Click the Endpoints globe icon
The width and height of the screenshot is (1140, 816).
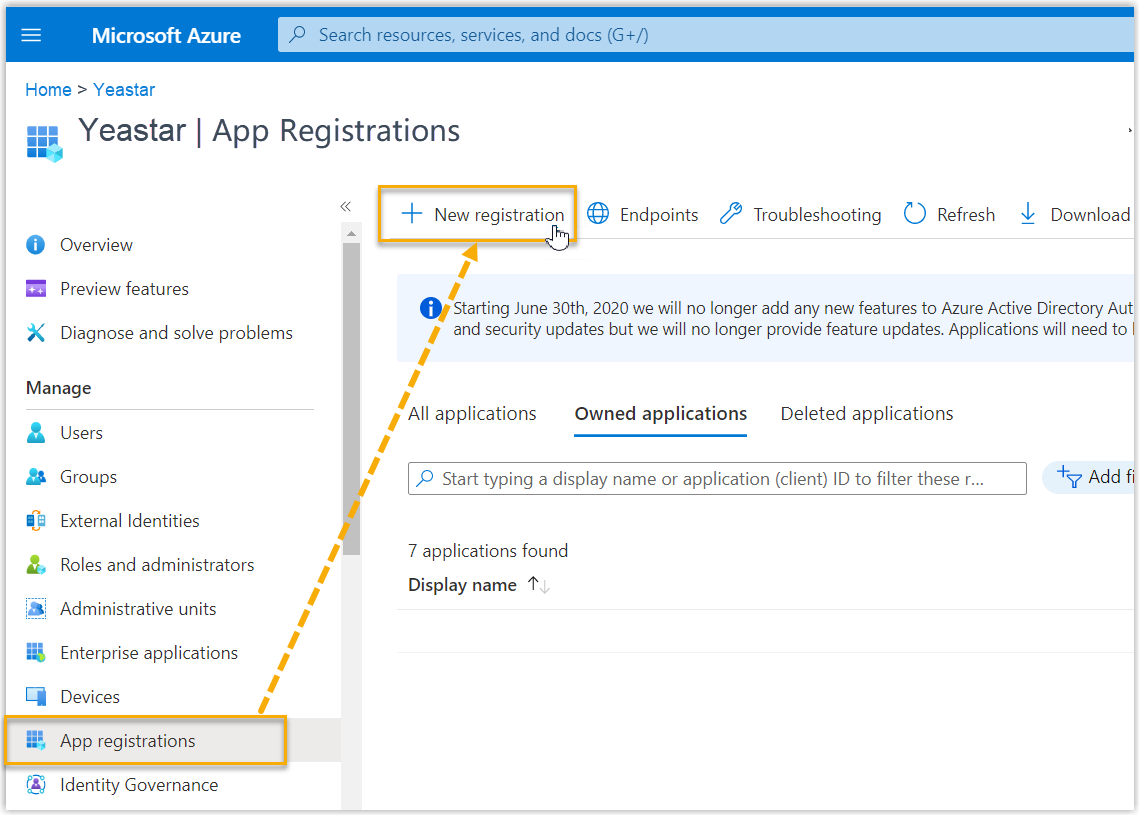pyautogui.click(x=598, y=214)
